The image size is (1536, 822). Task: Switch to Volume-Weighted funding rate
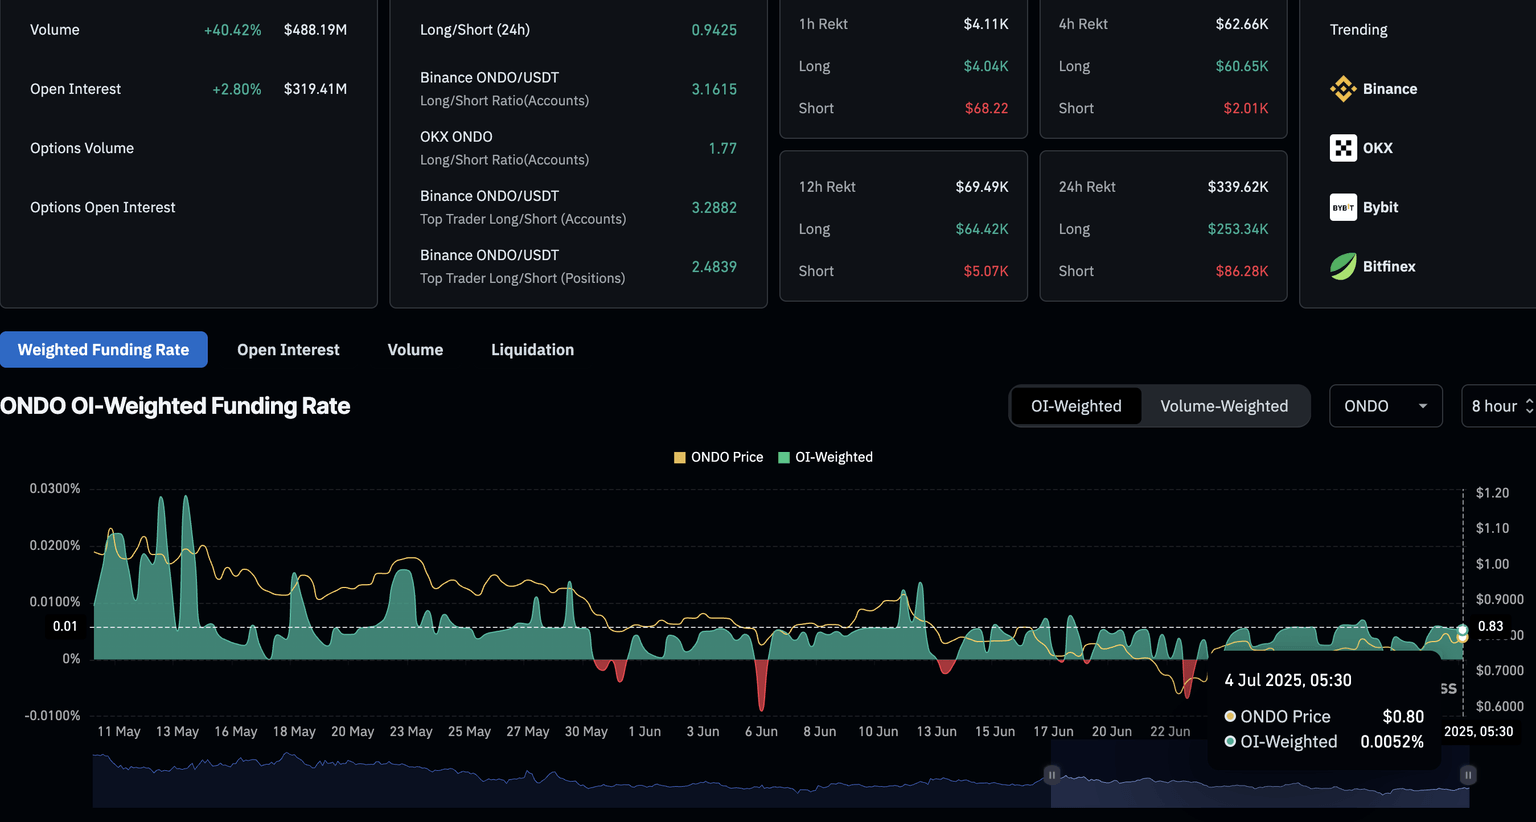point(1224,406)
